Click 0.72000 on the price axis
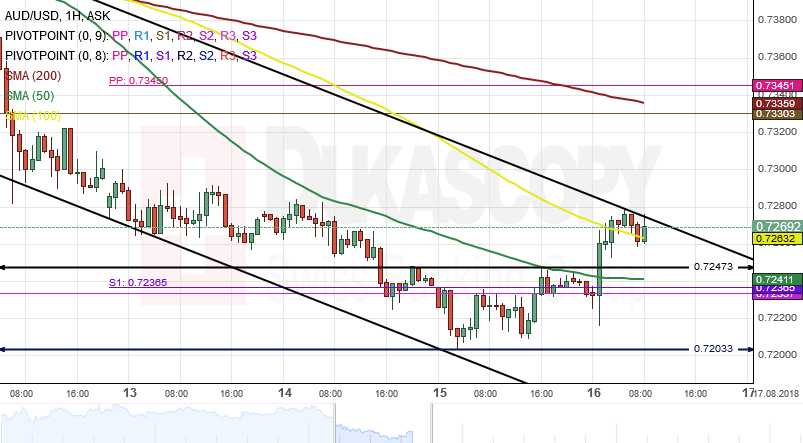Screen dimensions: 803x443 [x=777, y=354]
